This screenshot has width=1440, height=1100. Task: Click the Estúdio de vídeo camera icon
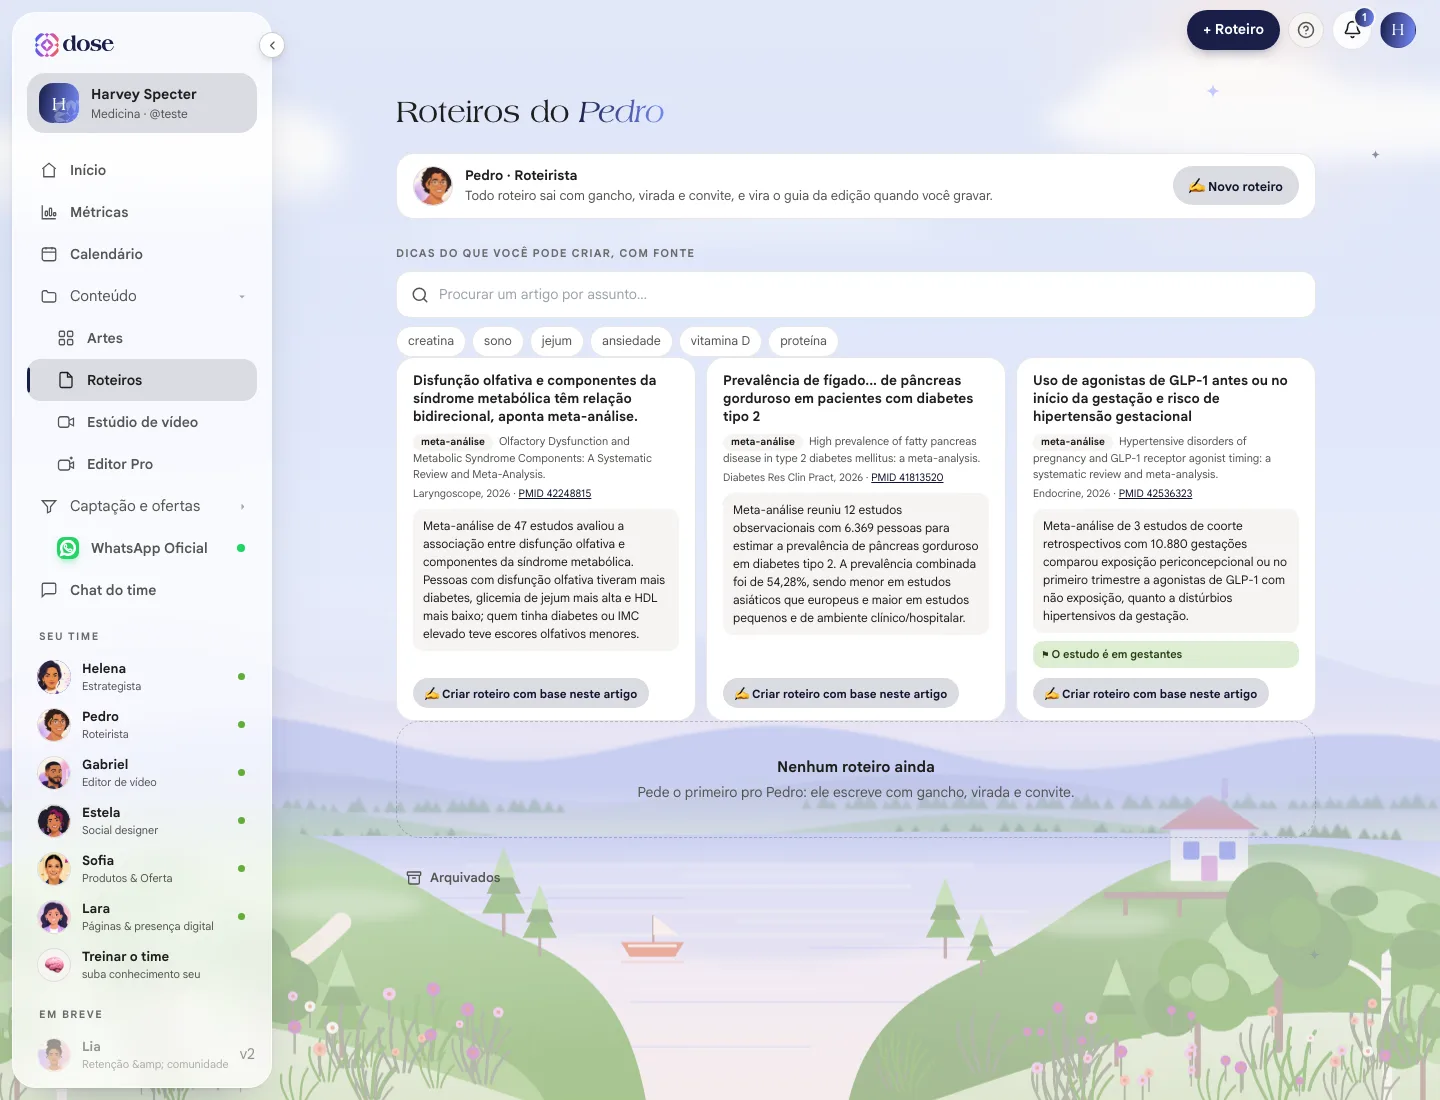coord(66,422)
